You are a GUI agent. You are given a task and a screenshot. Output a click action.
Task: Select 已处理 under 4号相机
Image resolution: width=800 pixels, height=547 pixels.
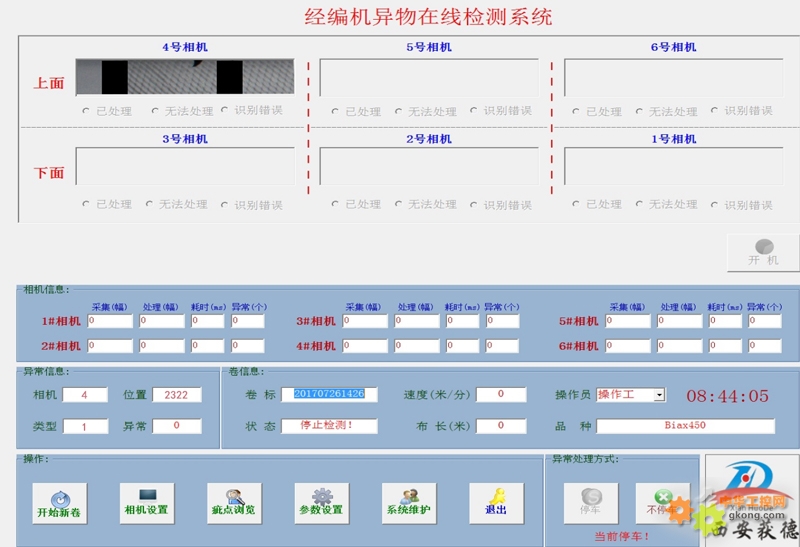click(87, 111)
